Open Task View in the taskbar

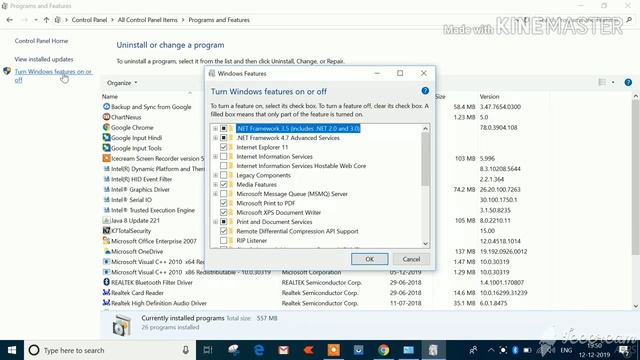[x=208, y=350]
